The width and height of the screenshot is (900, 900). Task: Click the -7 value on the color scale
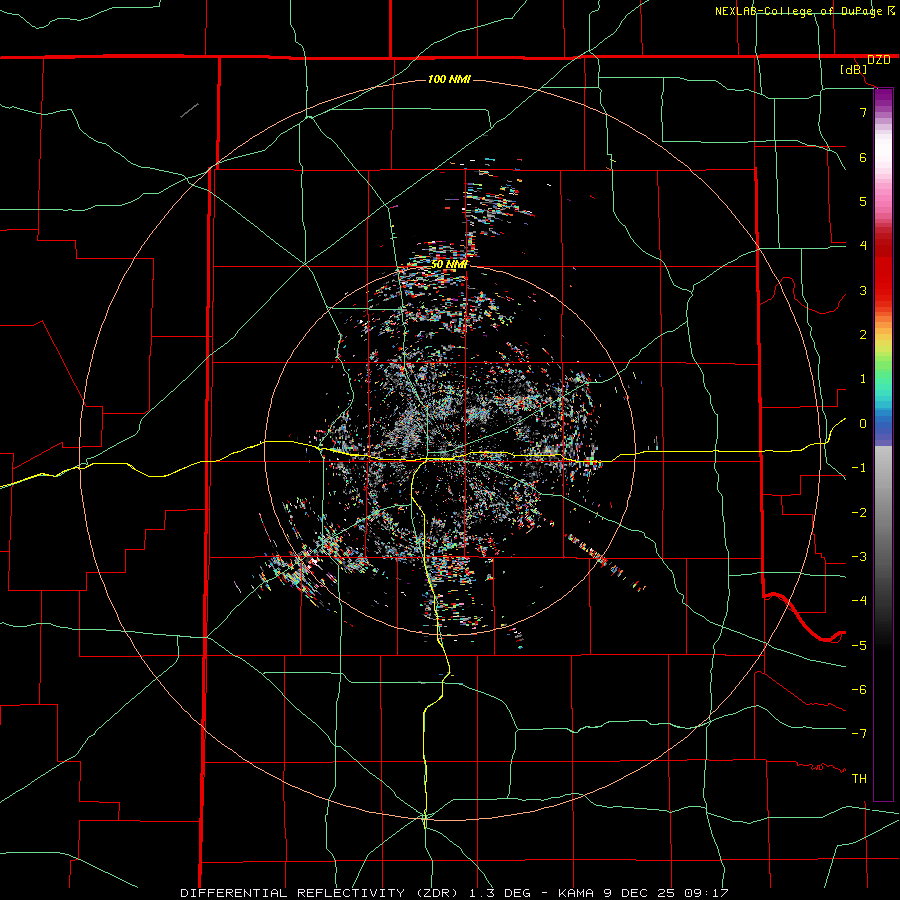pyautogui.click(x=859, y=734)
